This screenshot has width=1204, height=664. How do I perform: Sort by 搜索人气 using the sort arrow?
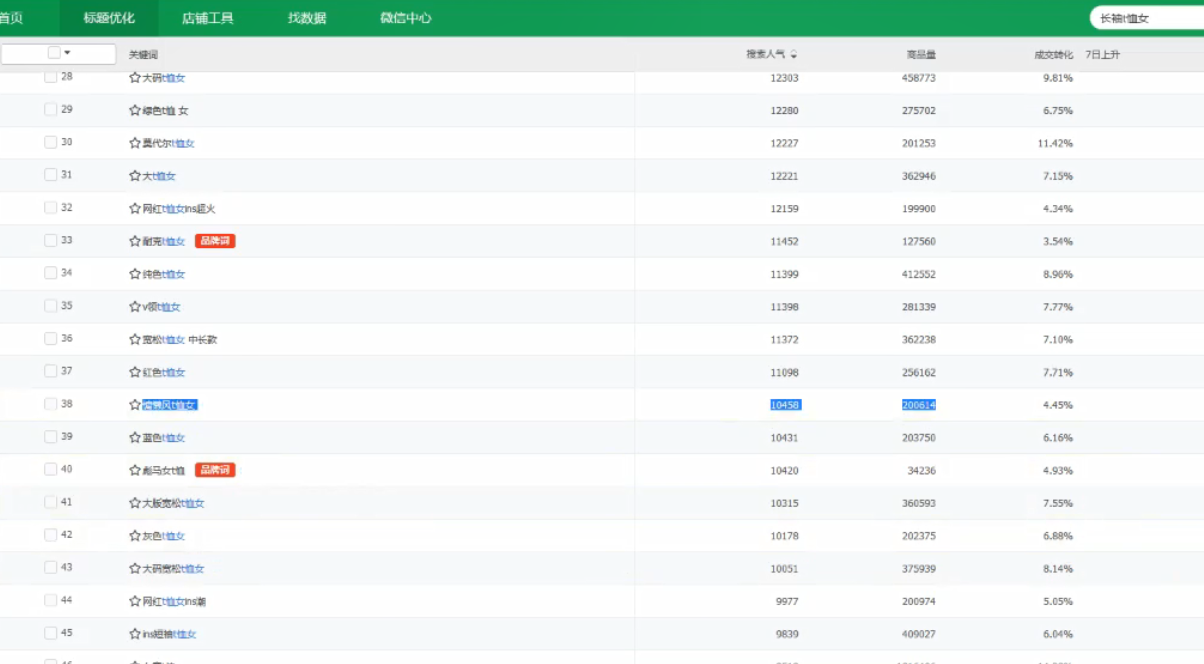pyautogui.click(x=794, y=55)
